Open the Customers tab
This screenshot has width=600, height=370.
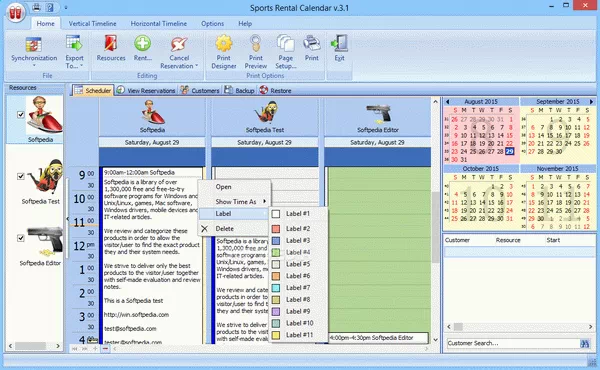(200, 90)
